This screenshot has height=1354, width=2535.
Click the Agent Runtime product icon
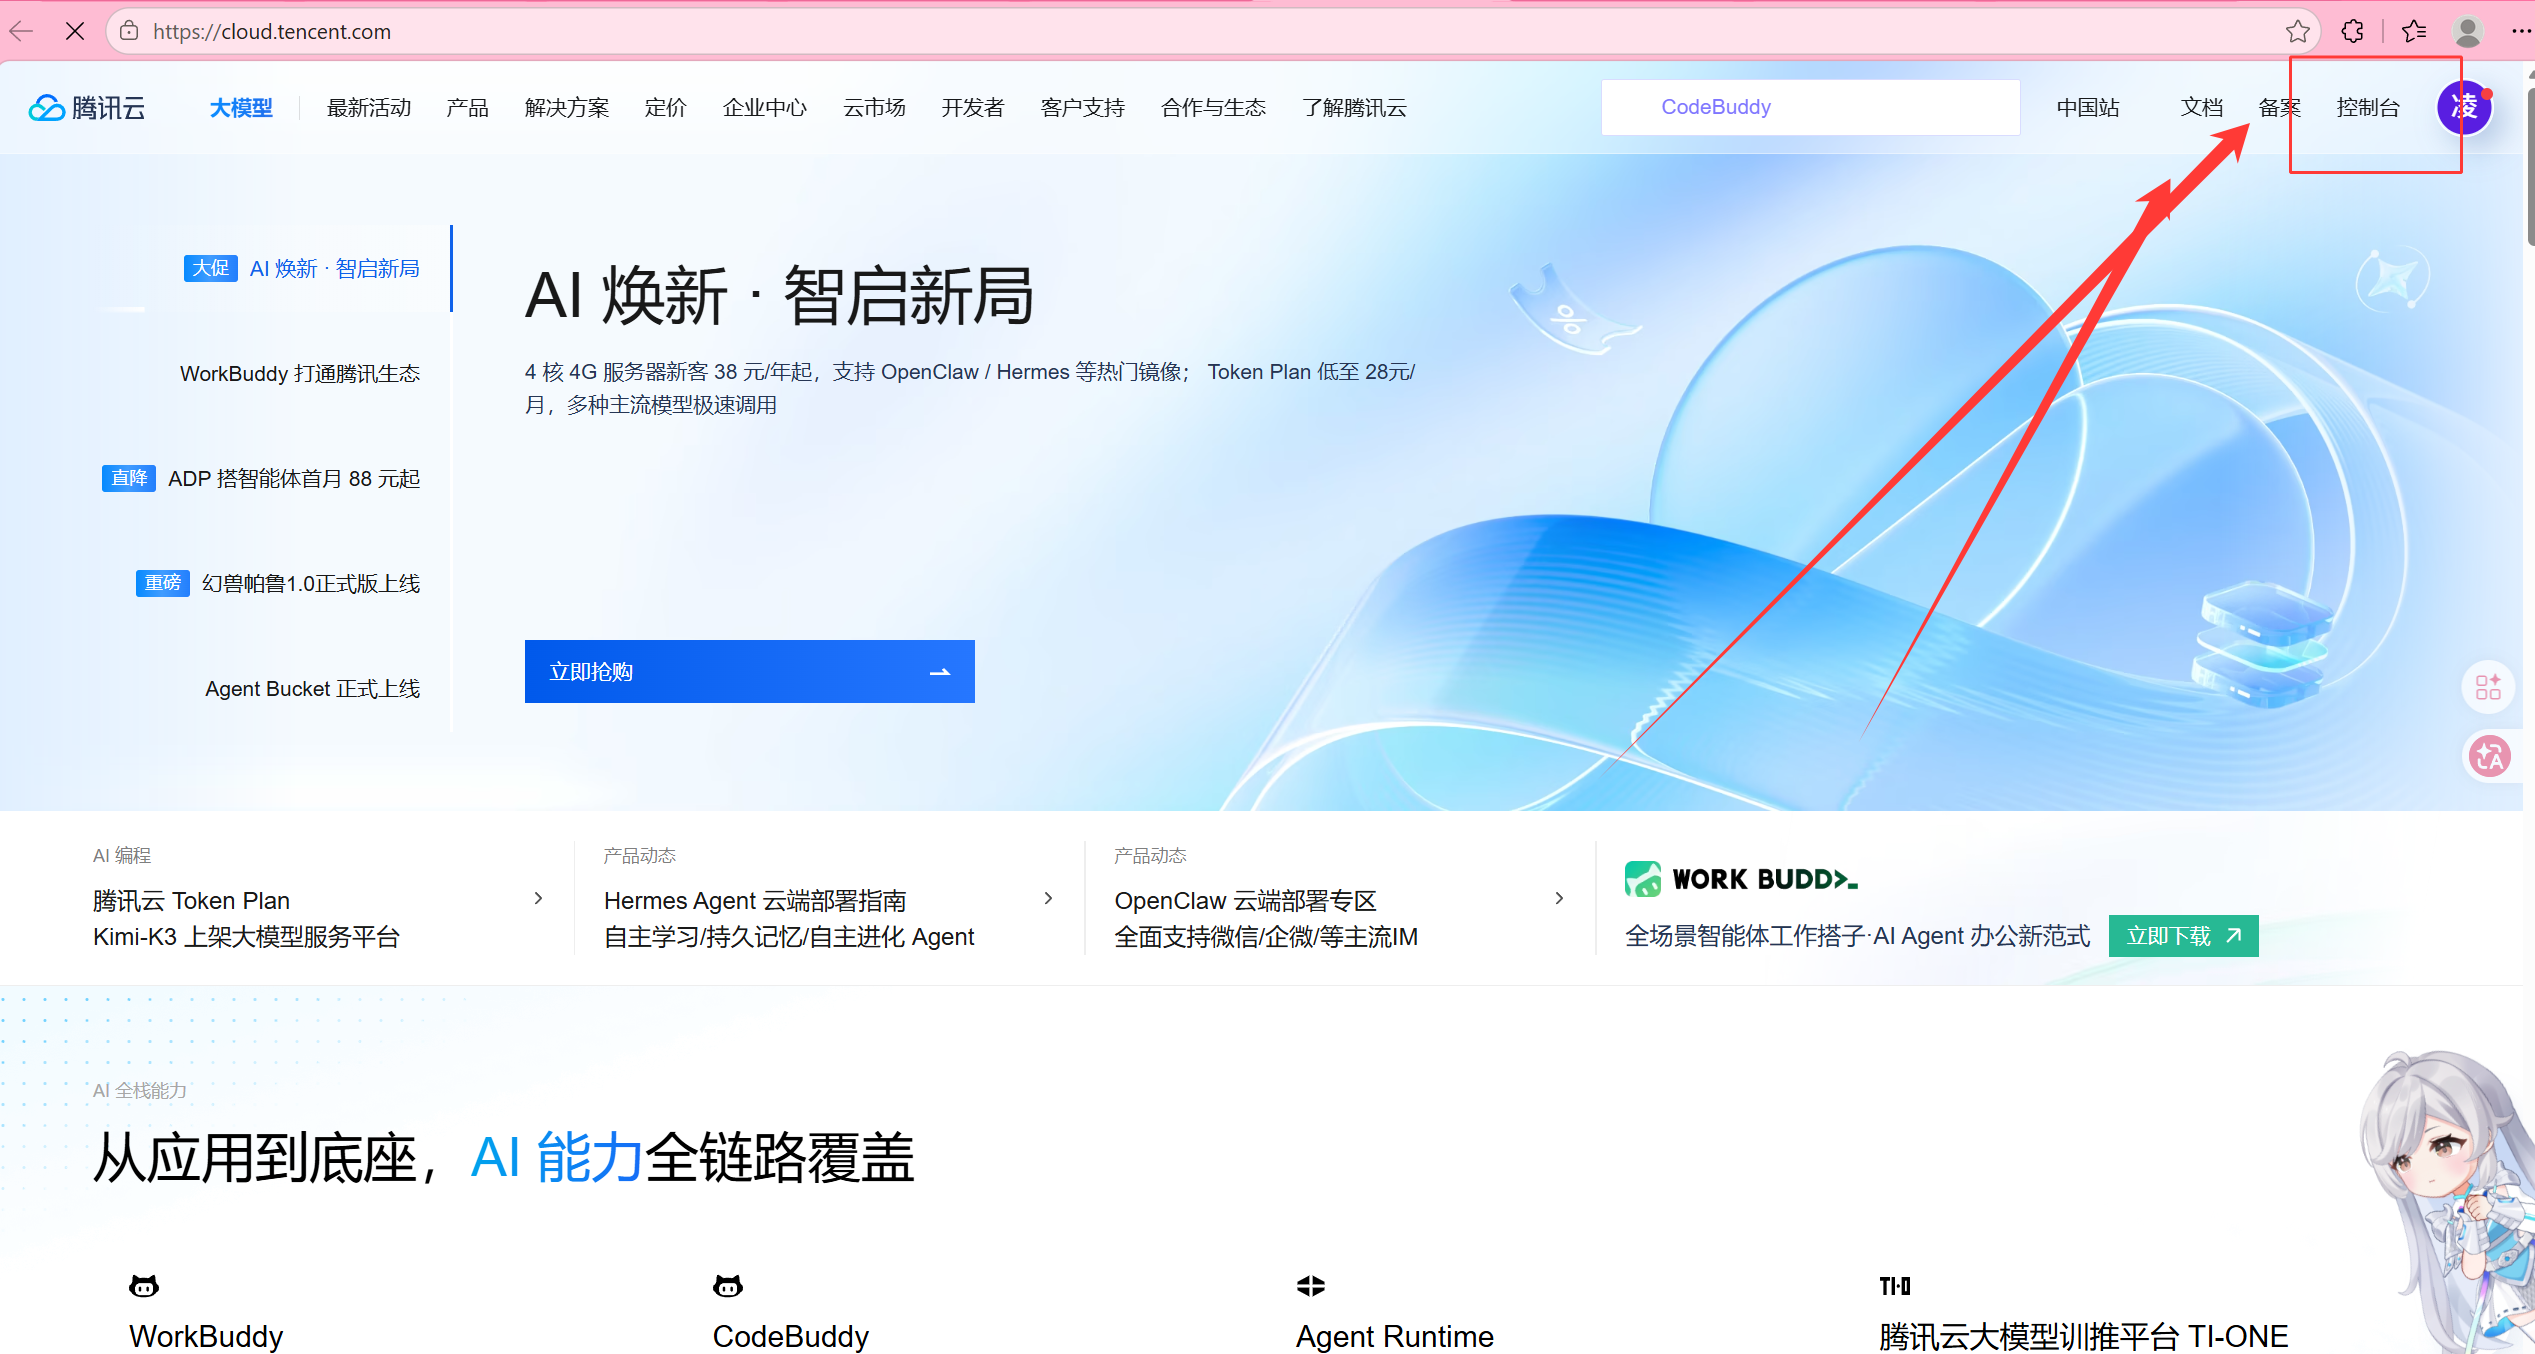1311,1286
